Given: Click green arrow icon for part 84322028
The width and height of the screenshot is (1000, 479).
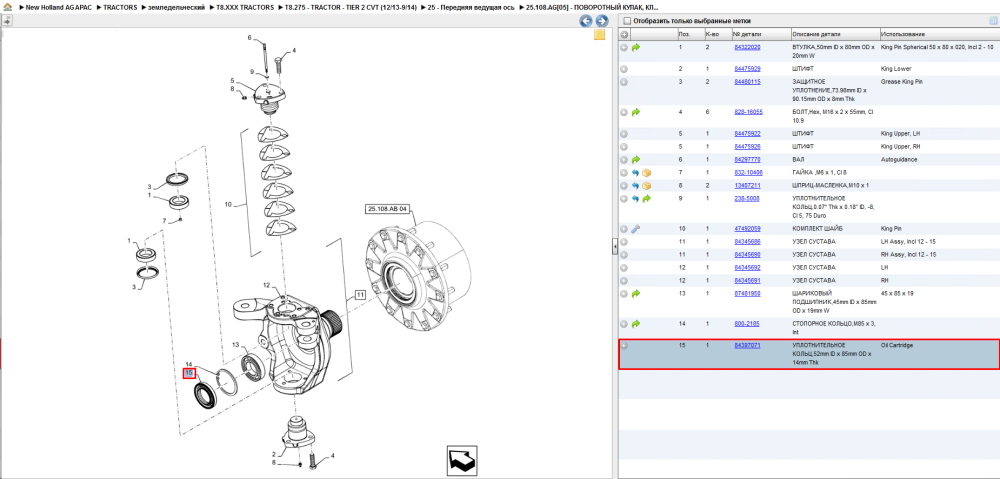Looking at the screenshot, I should tap(636, 47).
